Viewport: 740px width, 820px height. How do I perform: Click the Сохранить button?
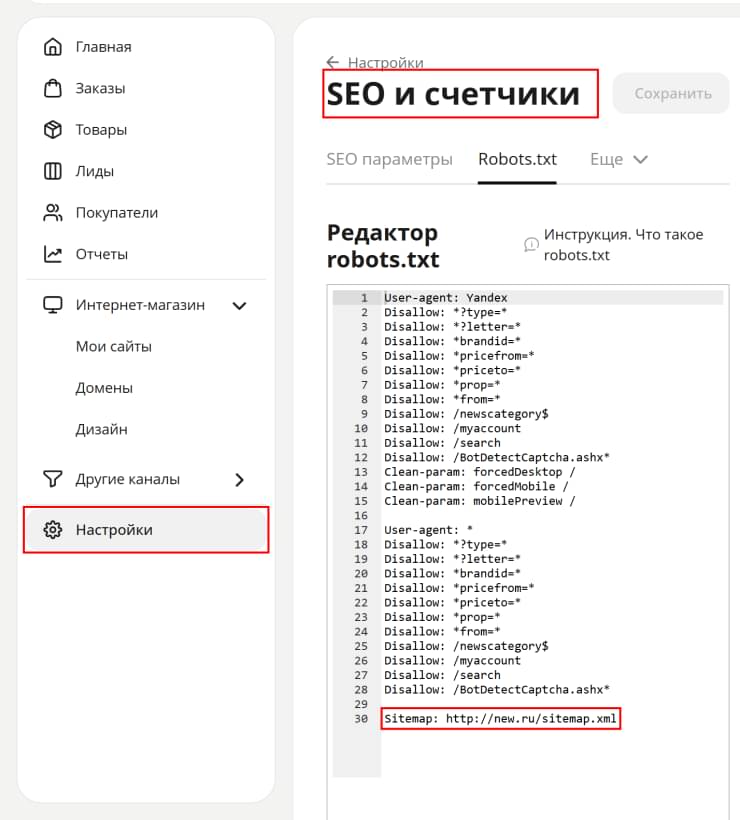(673, 94)
